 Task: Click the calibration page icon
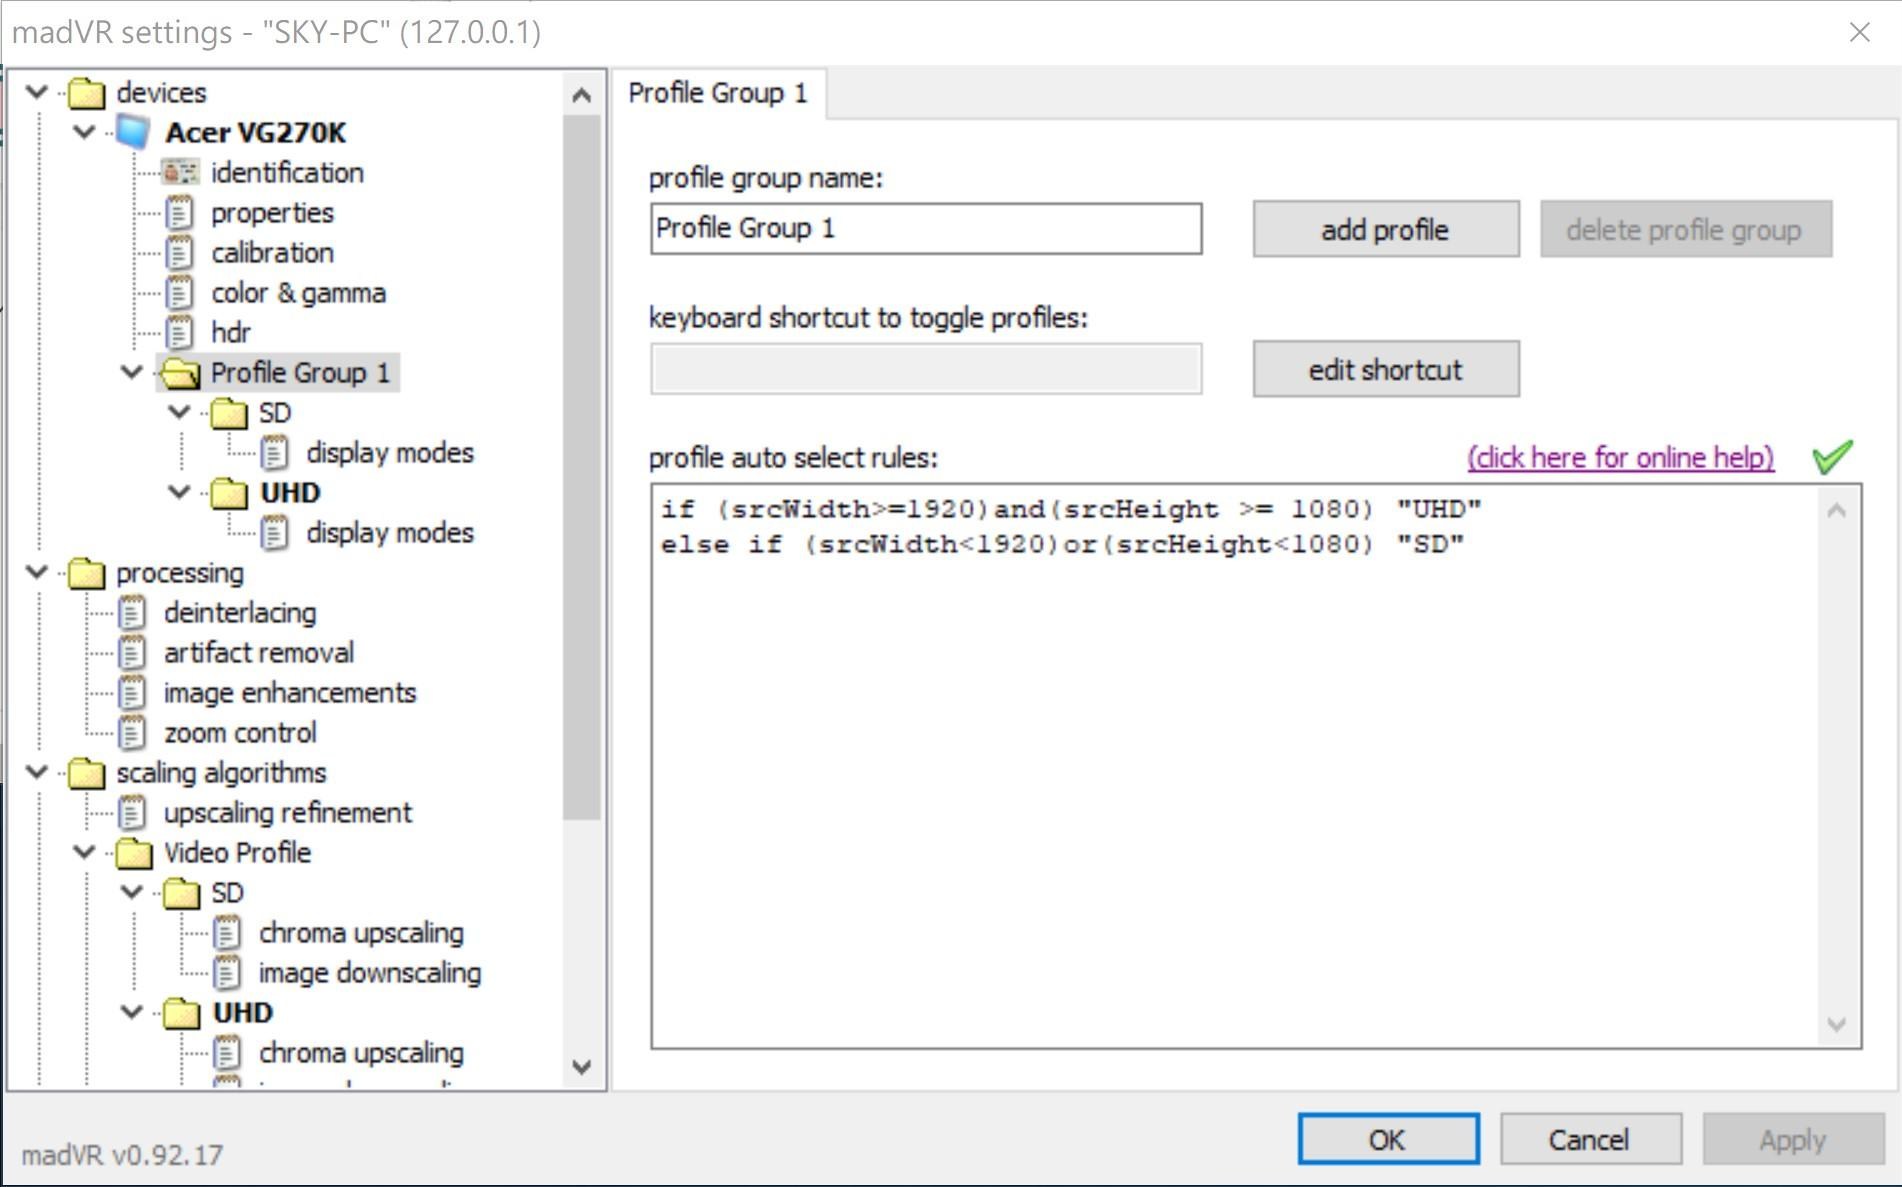(x=180, y=252)
